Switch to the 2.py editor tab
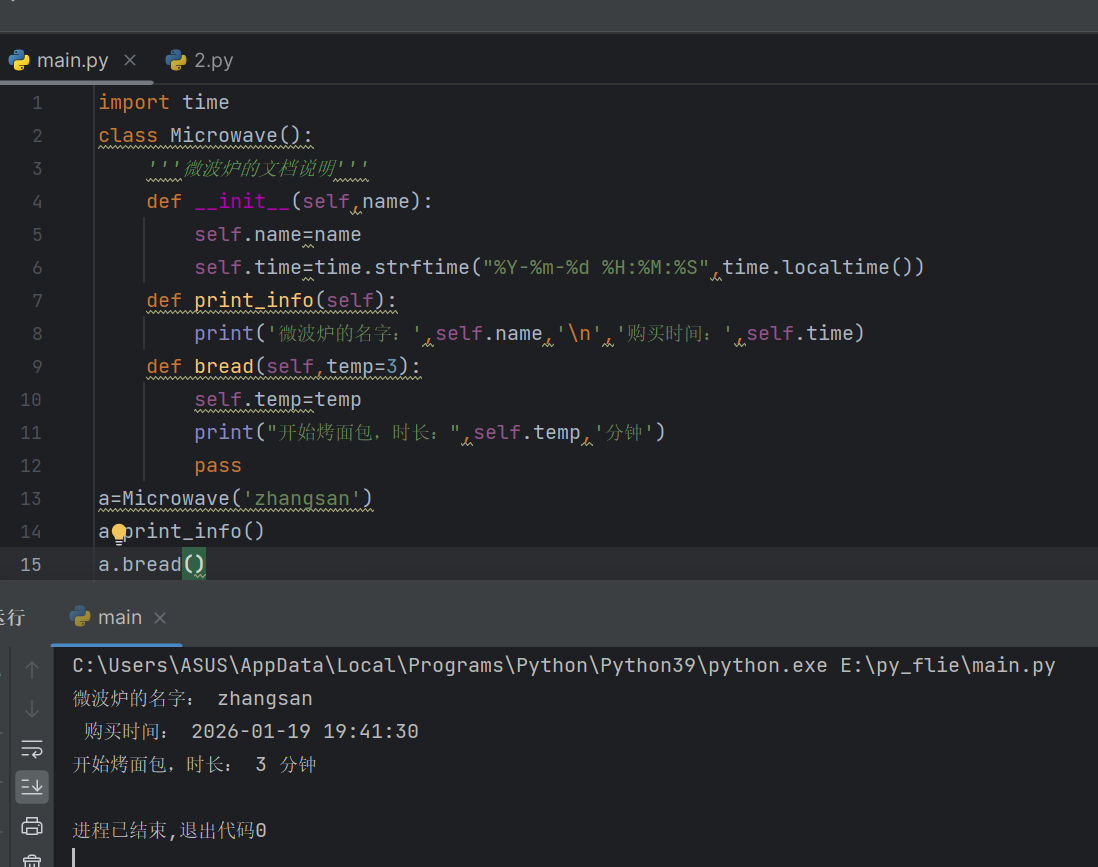 click(200, 61)
